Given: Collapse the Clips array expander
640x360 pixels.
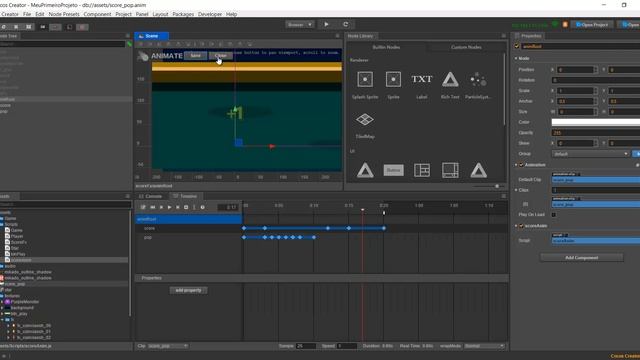Looking at the screenshot, I should tap(516, 190).
